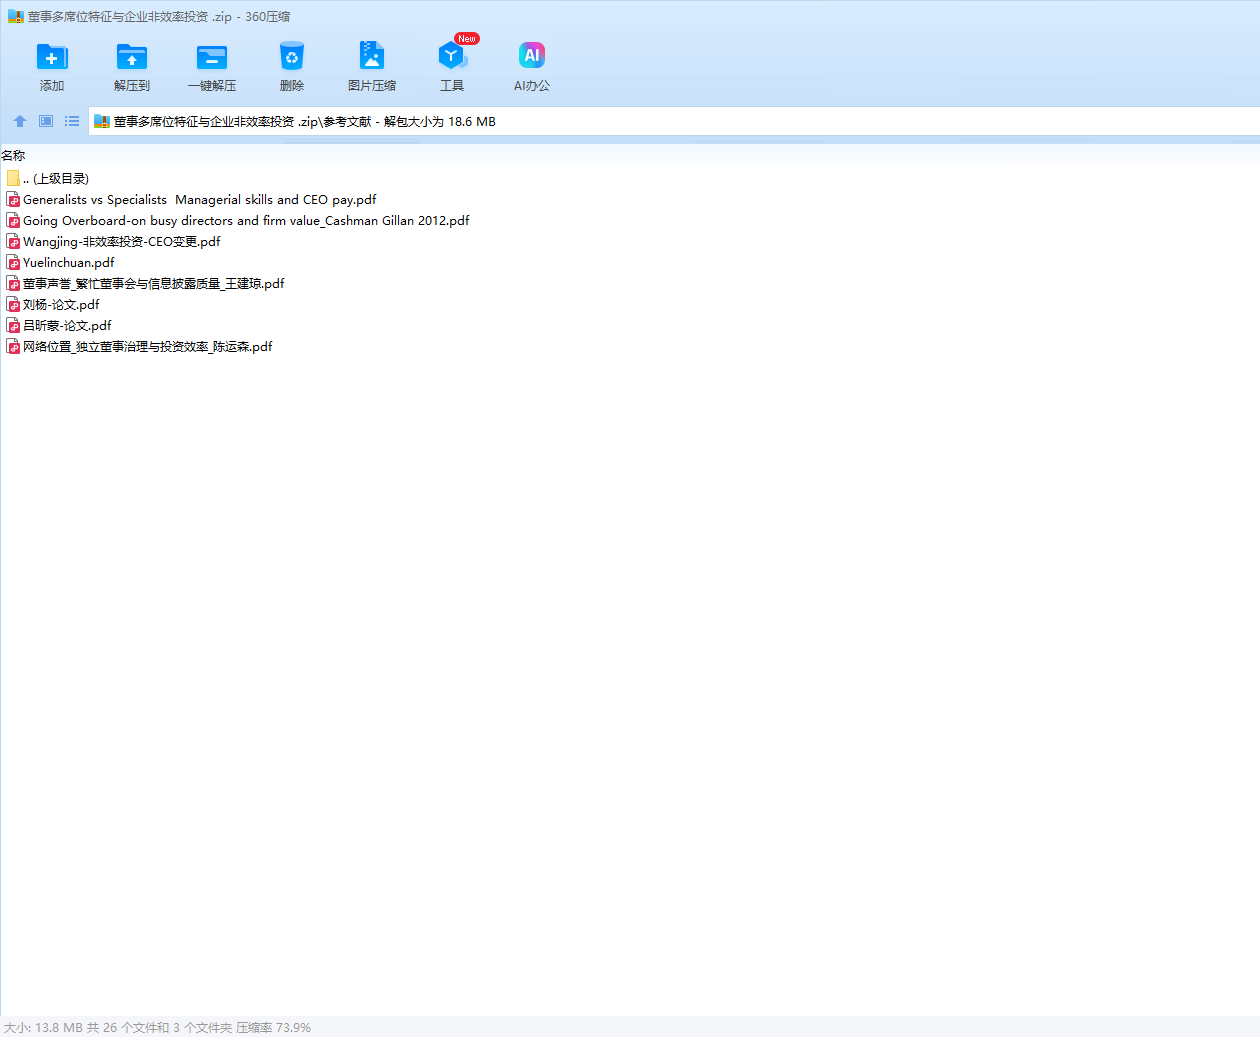Click PDF icon of Yuelinchuan.pdf
Screen dimensions: 1260x1037
pos(13,263)
